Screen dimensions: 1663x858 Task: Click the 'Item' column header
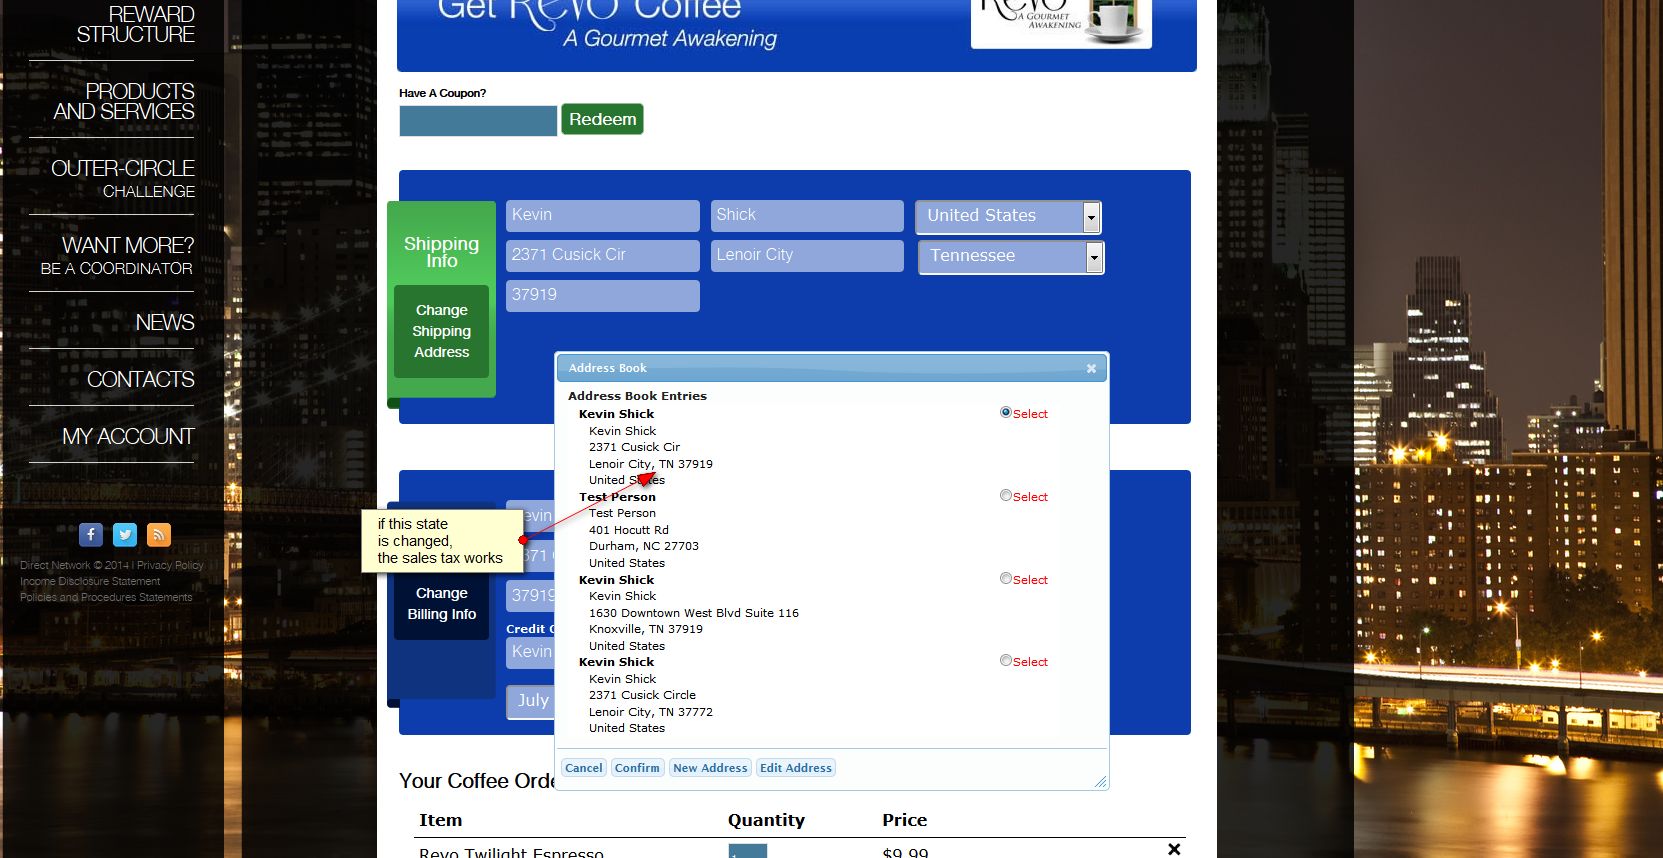(x=440, y=820)
